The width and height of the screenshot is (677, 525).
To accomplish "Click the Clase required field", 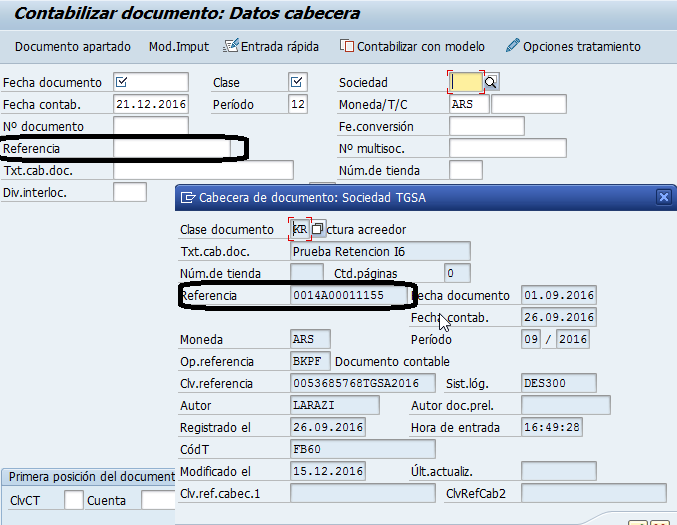I will click(x=297, y=82).
